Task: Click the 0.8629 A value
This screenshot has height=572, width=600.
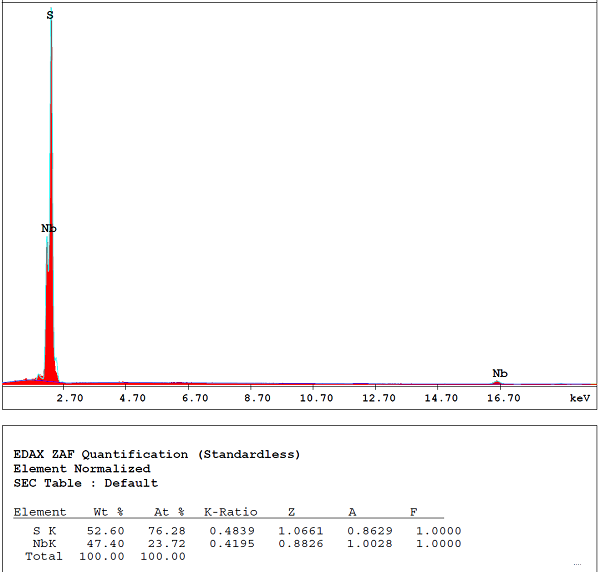Action: [x=370, y=531]
